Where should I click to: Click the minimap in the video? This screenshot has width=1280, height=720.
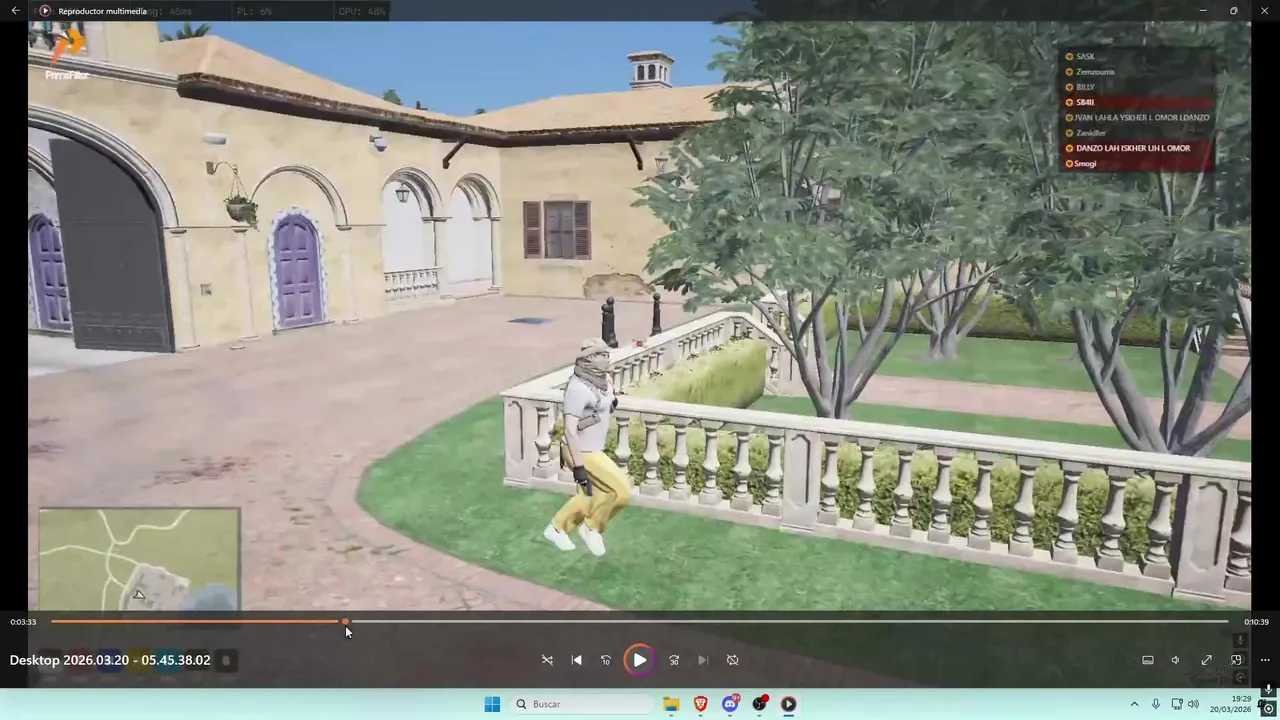(x=139, y=559)
